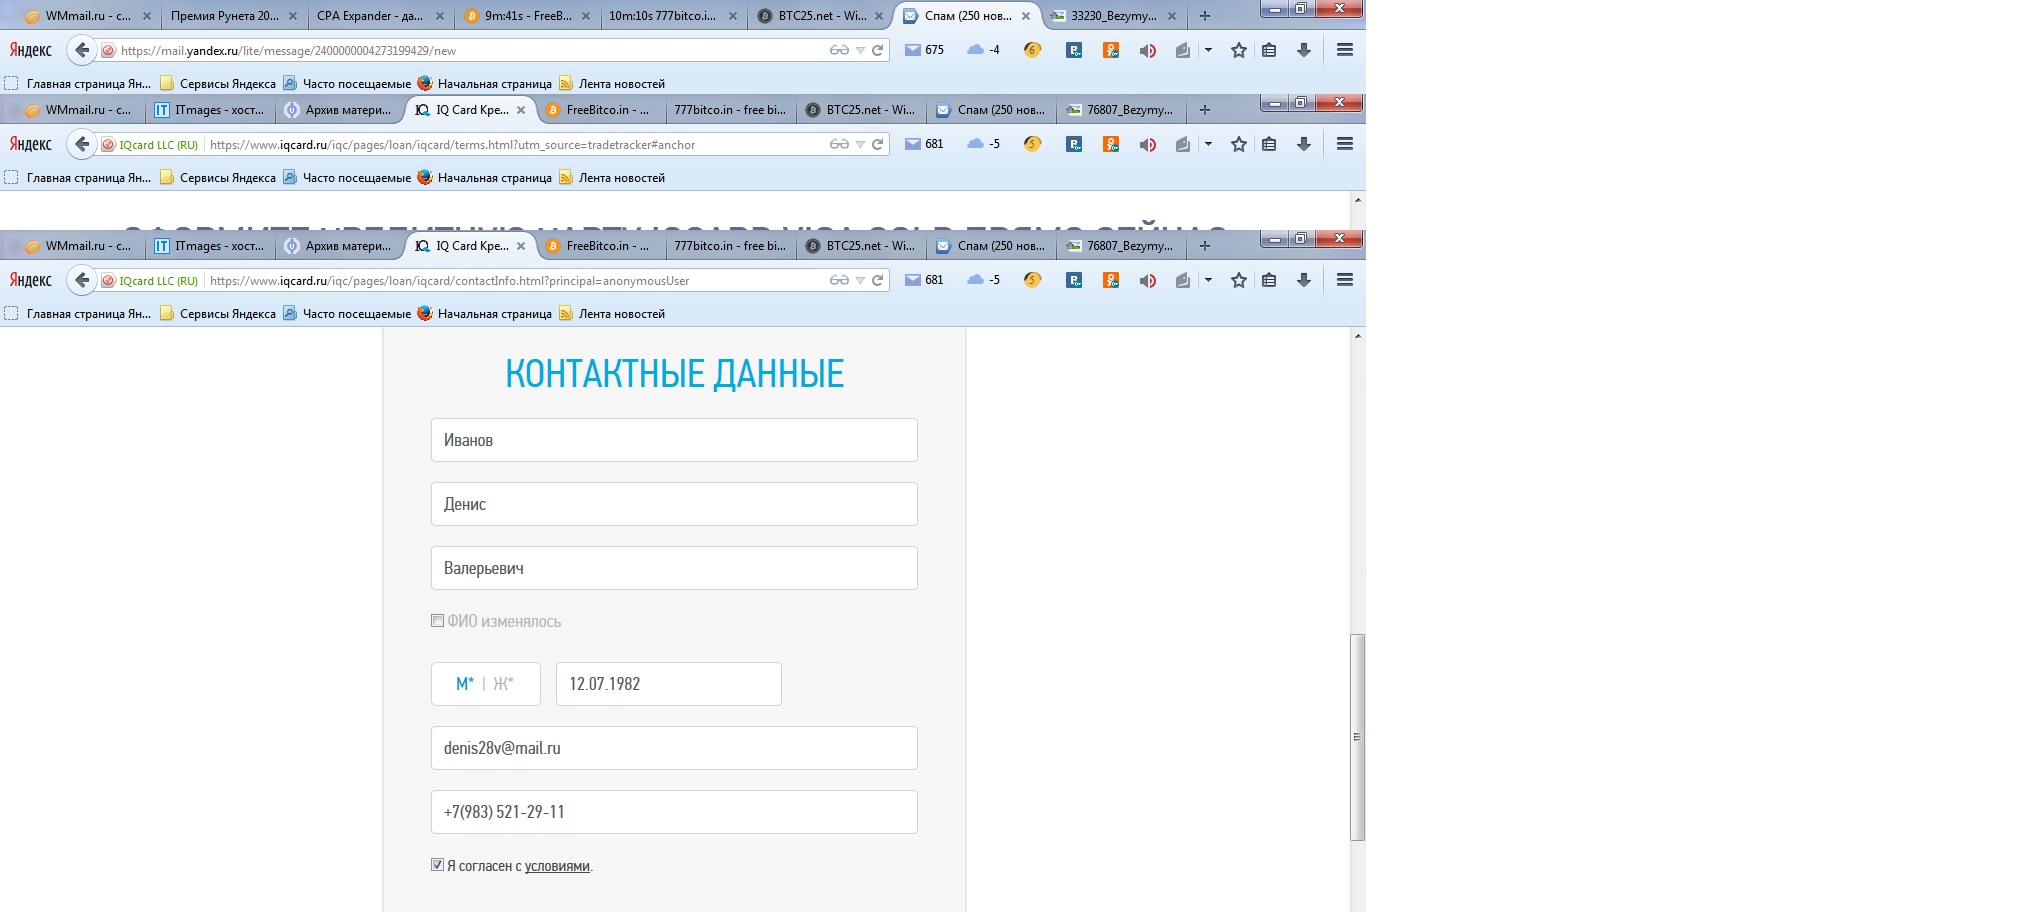Select female gender Ж*
2044x912 pixels.
click(x=503, y=684)
